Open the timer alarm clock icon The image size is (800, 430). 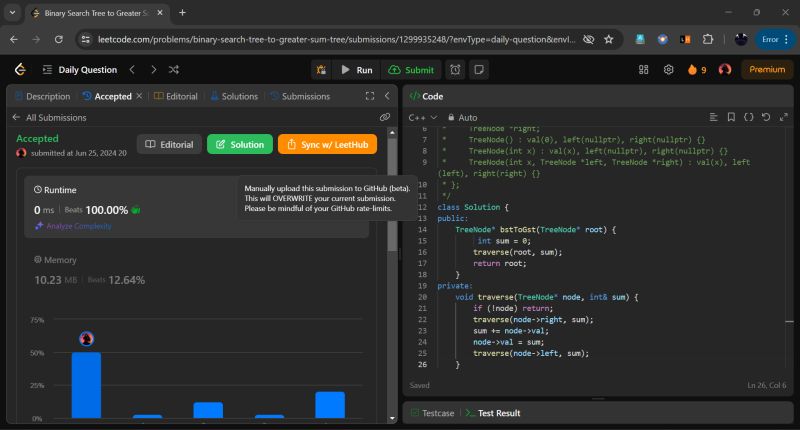(455, 70)
